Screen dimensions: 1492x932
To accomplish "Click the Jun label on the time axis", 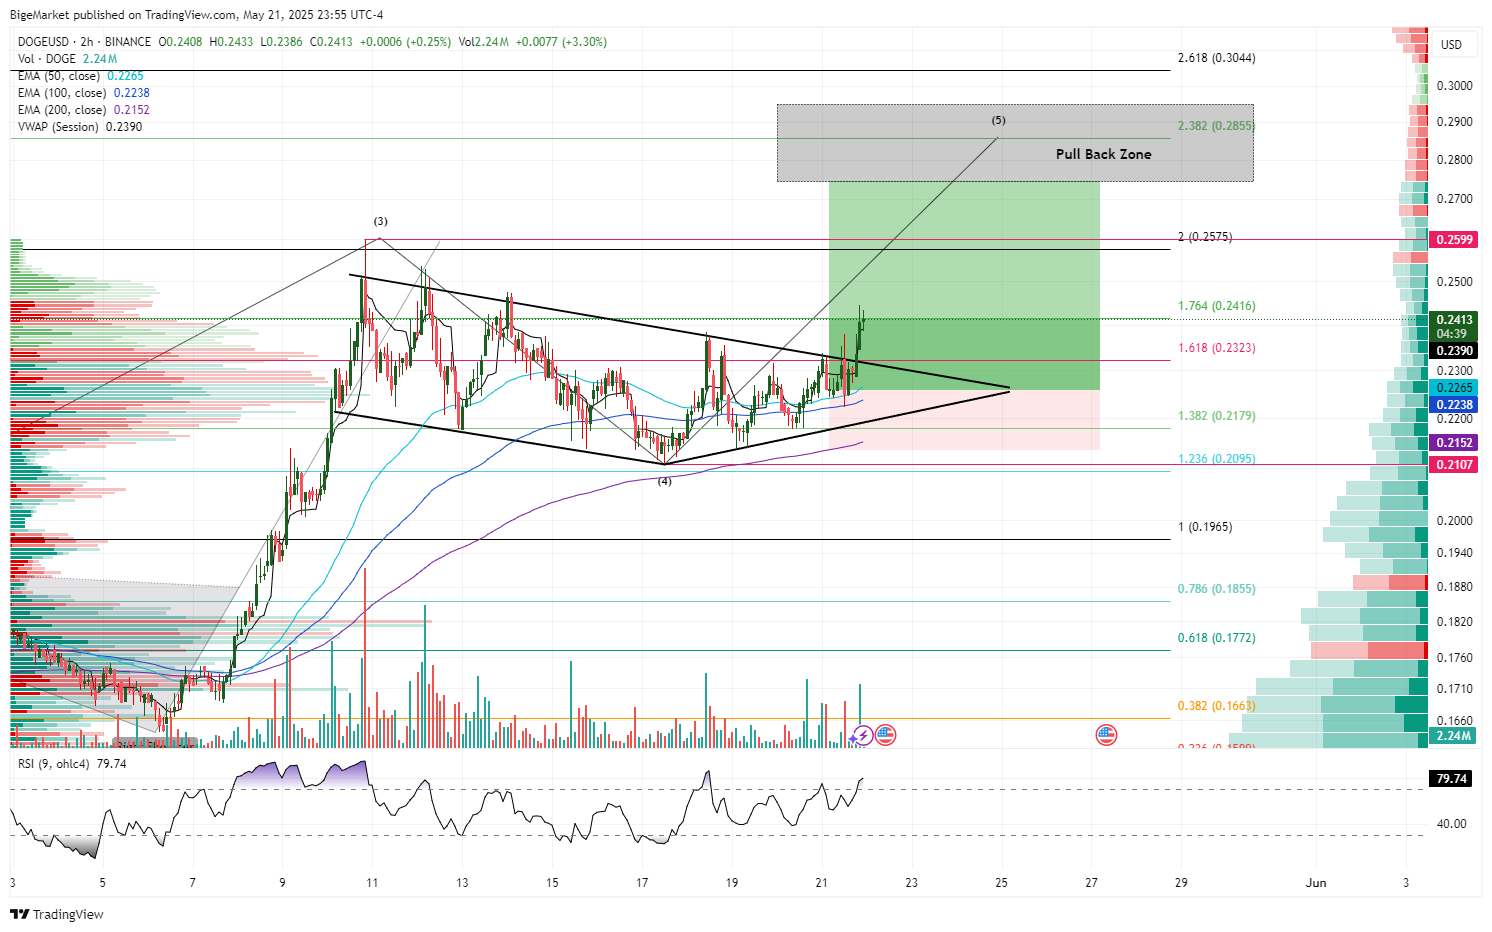I will coord(1316,883).
